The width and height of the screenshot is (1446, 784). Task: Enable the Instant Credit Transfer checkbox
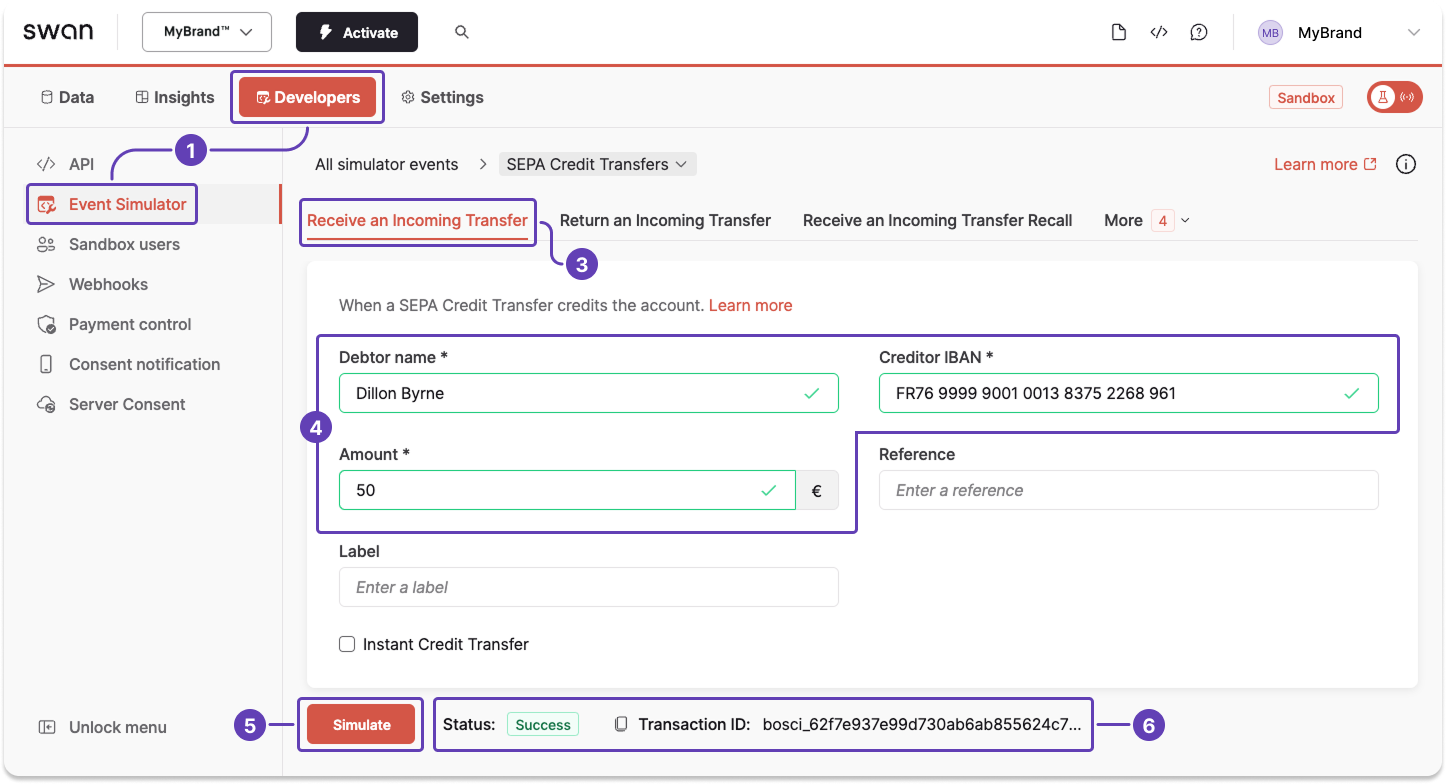coord(347,644)
